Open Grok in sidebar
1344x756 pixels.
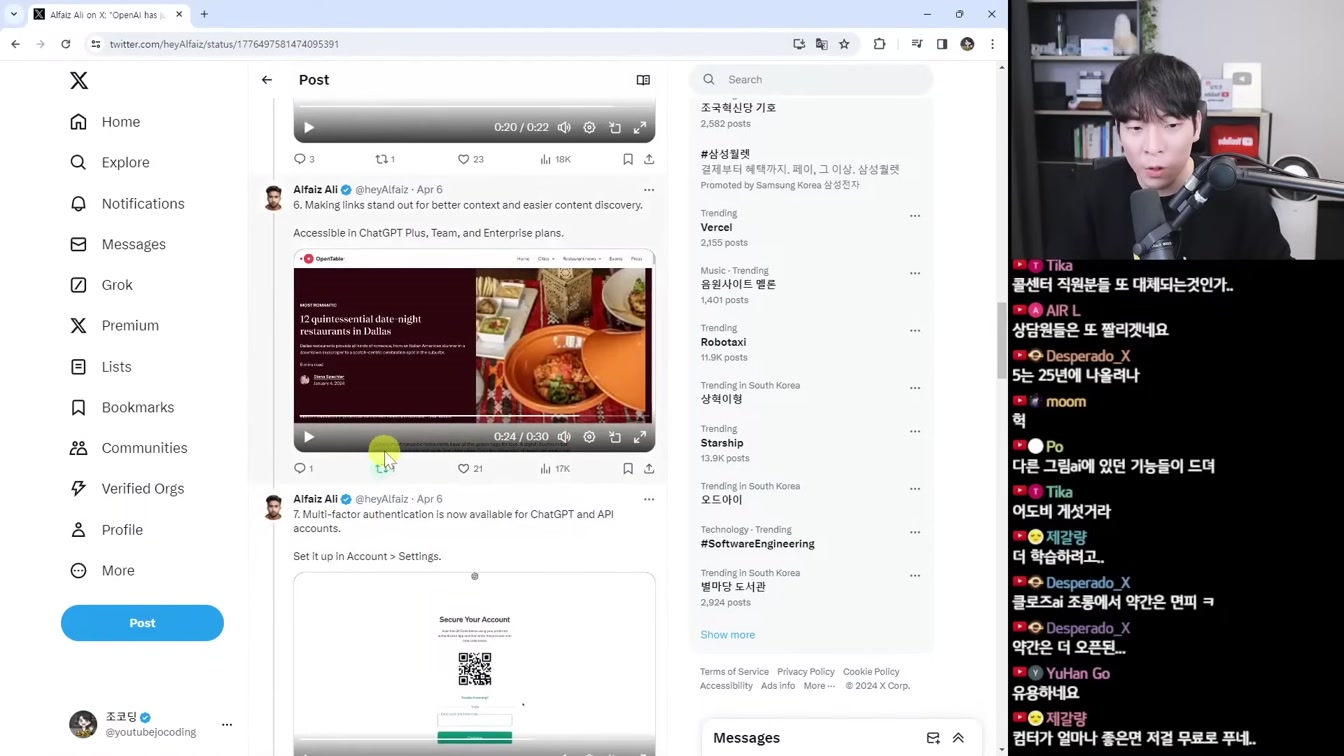click(101, 285)
